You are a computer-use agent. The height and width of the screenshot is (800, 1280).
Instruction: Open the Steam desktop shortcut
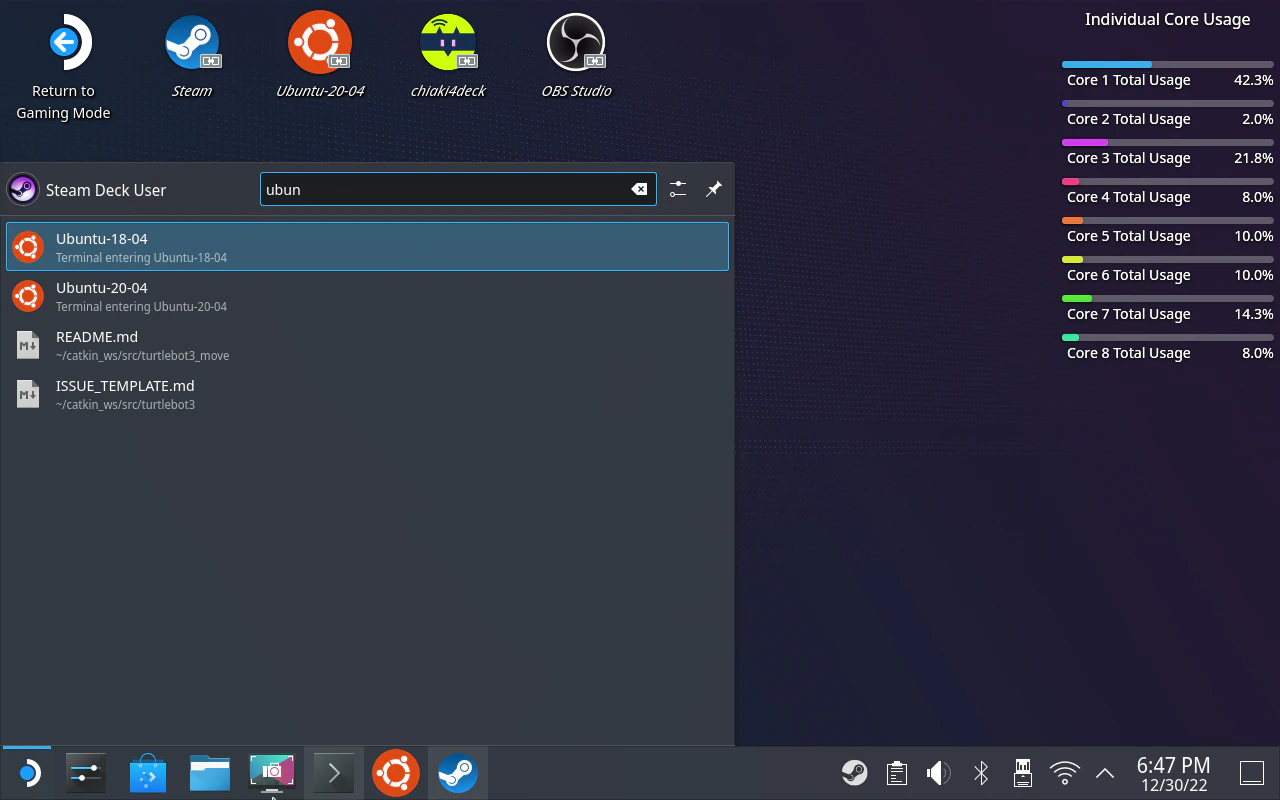pyautogui.click(x=191, y=58)
